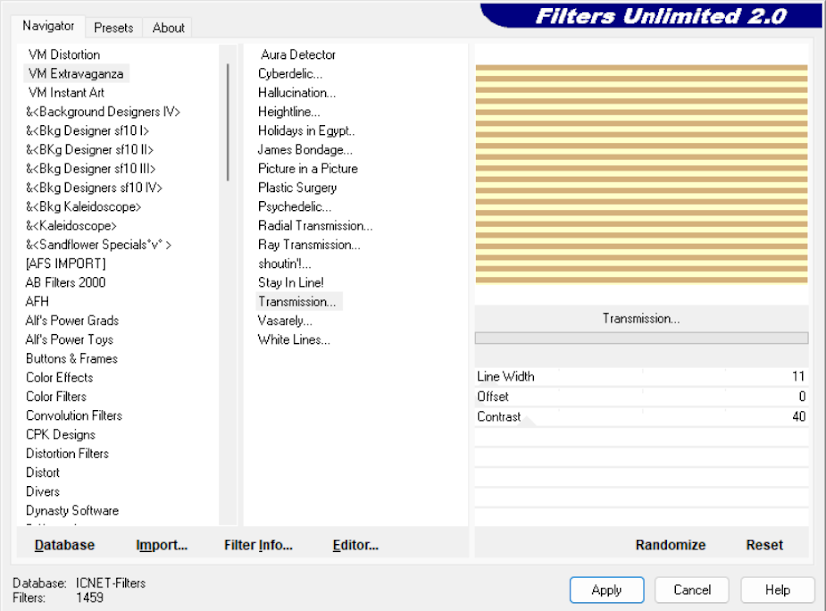Select CPK Designs category
826x611 pixels.
click(61, 434)
